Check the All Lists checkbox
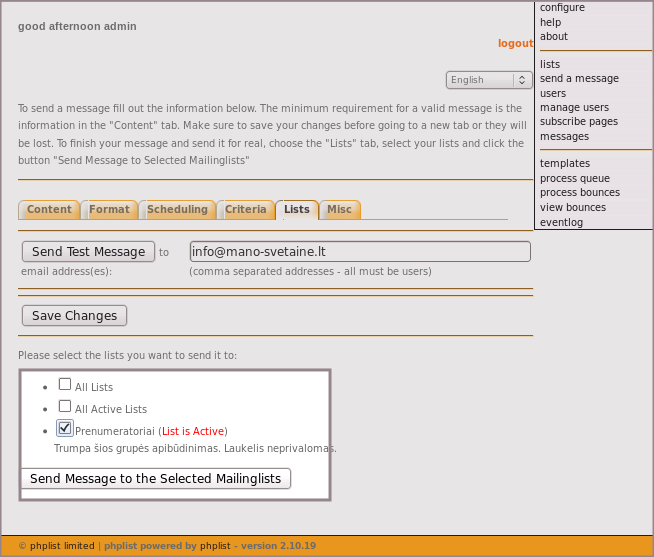The width and height of the screenshot is (654, 557). pyautogui.click(x=65, y=384)
